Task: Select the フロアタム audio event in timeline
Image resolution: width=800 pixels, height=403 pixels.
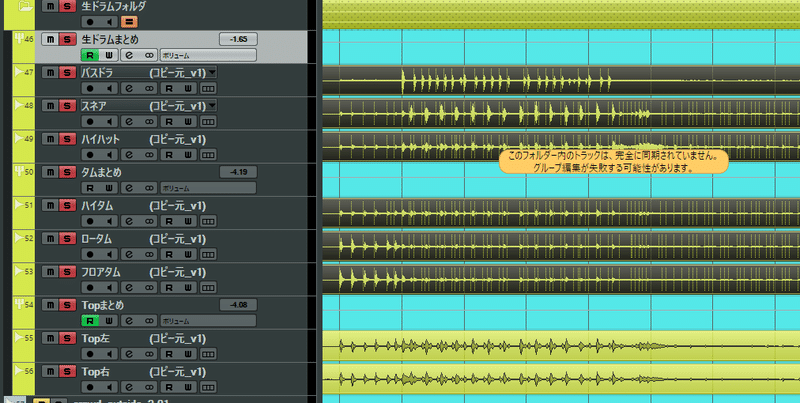Action: (561, 280)
